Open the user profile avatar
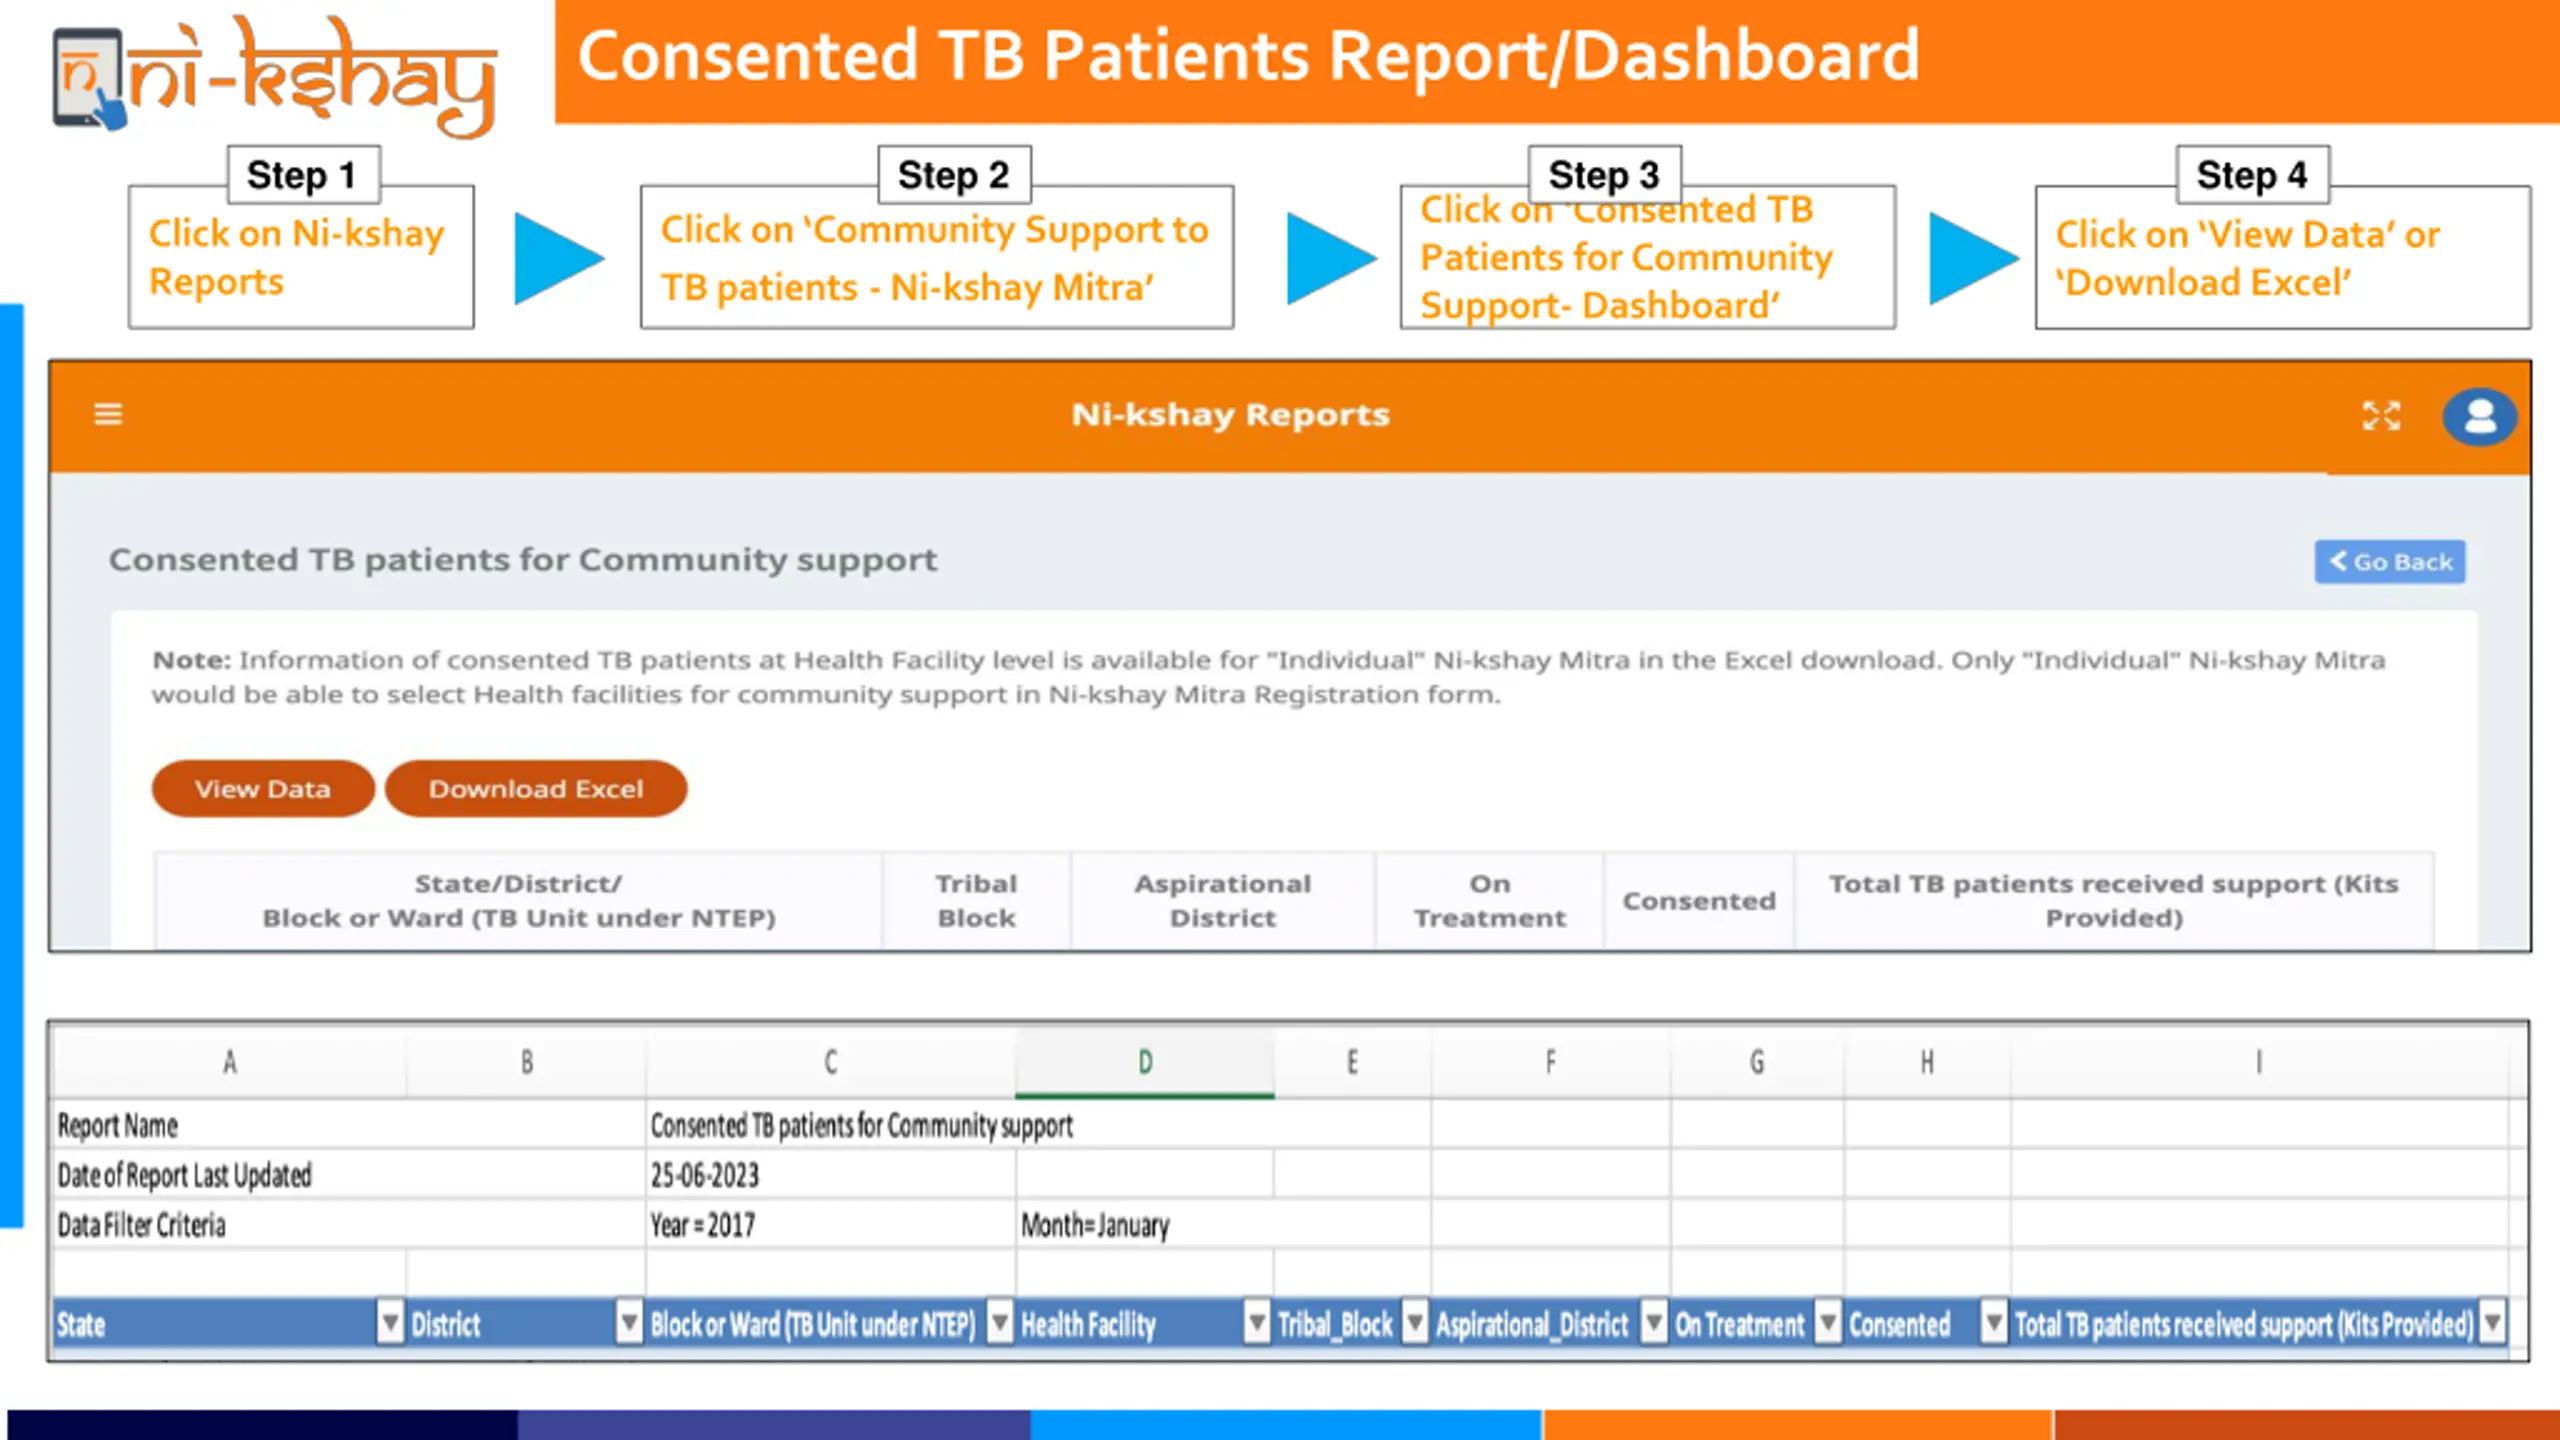This screenshot has width=2560, height=1440. (x=2479, y=416)
